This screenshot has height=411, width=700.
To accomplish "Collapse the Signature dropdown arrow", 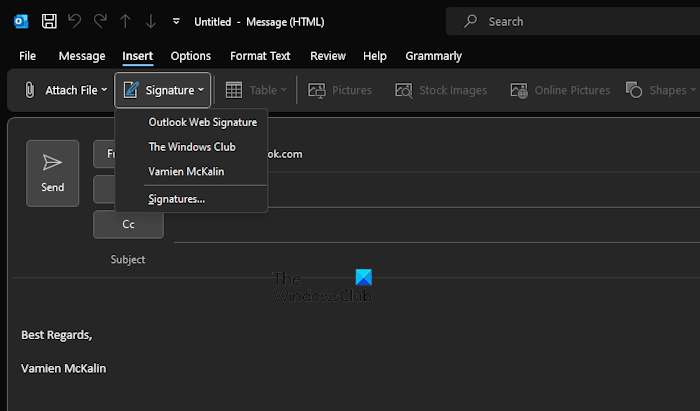I will click(x=201, y=90).
